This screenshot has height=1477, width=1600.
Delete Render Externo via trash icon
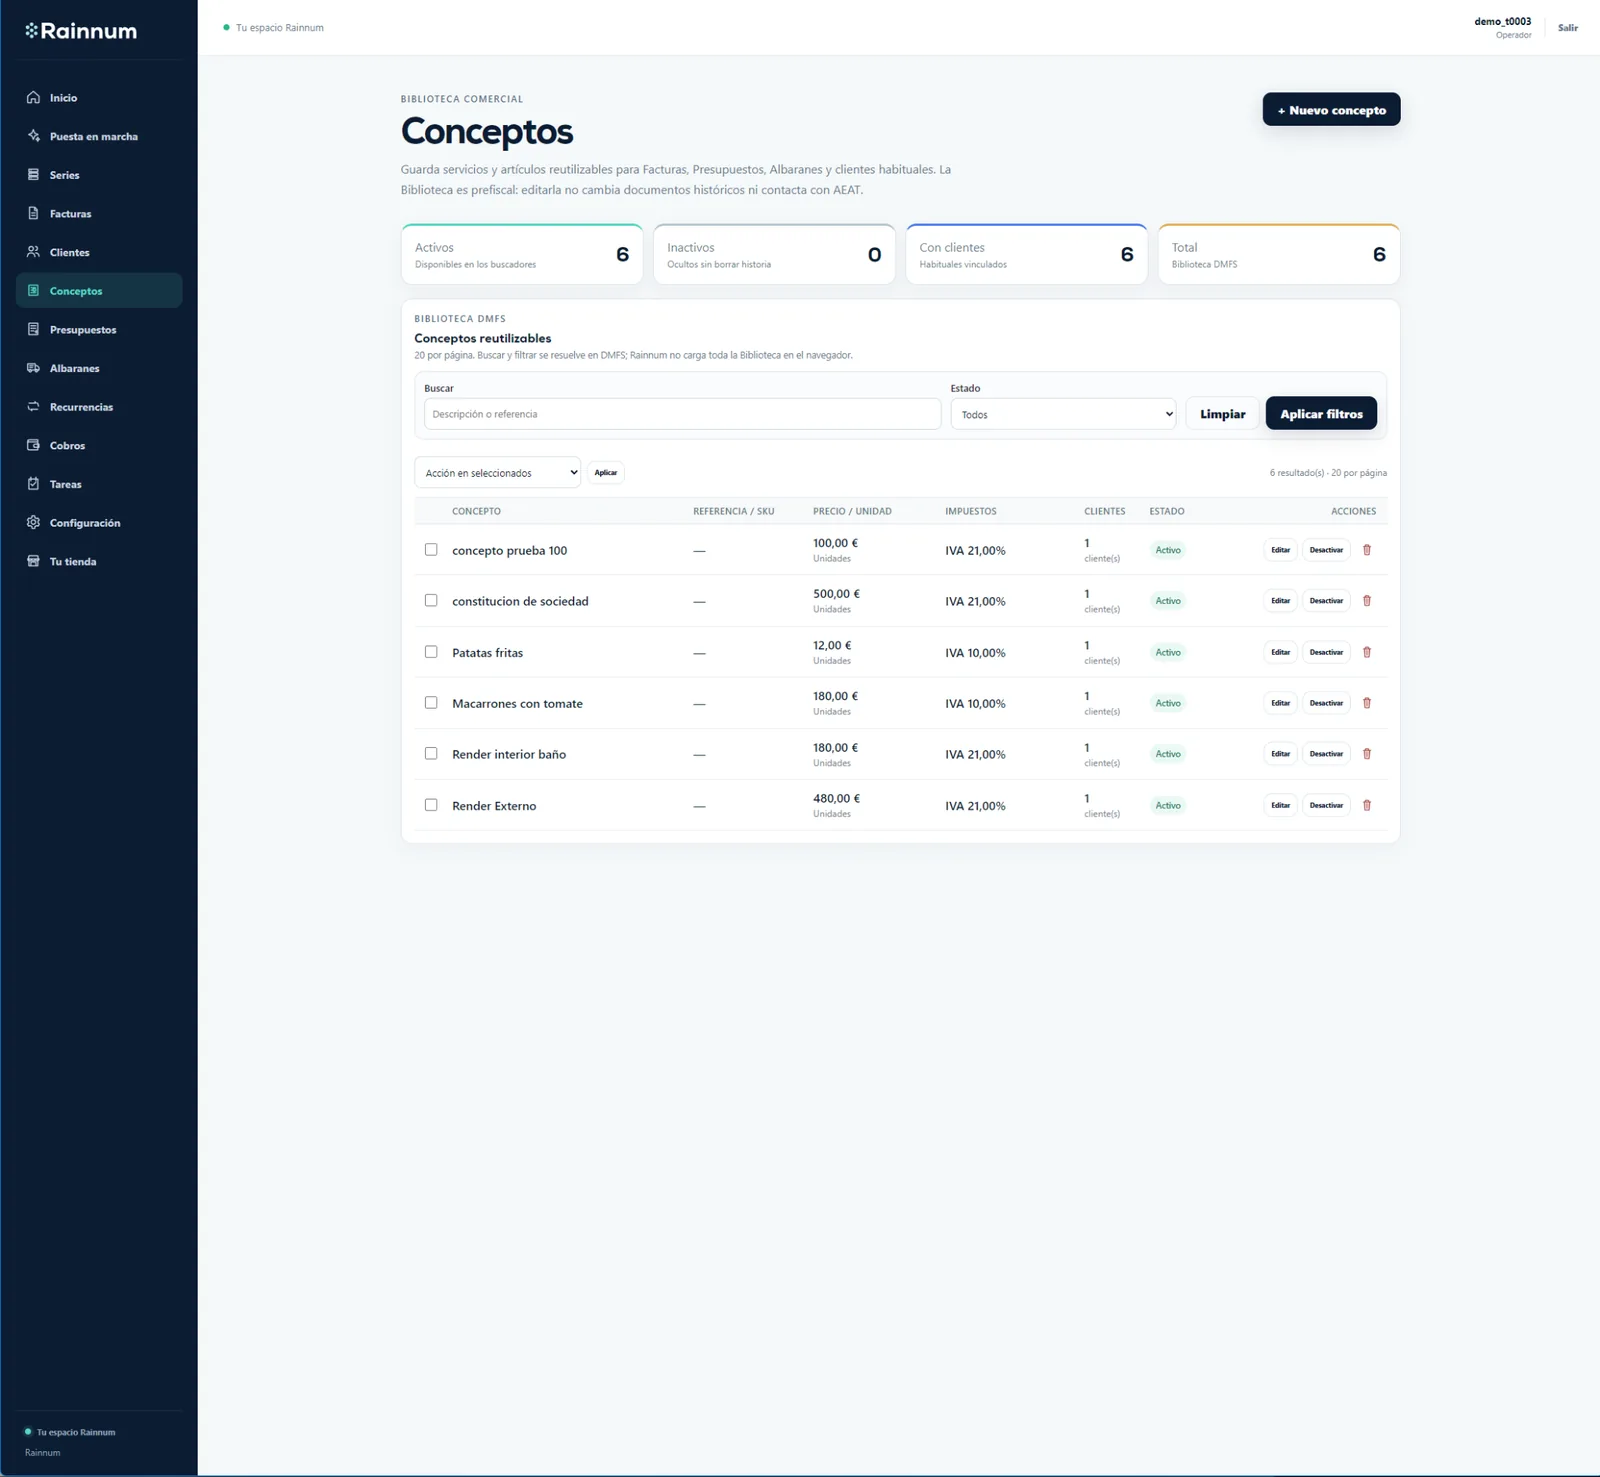[x=1367, y=805]
